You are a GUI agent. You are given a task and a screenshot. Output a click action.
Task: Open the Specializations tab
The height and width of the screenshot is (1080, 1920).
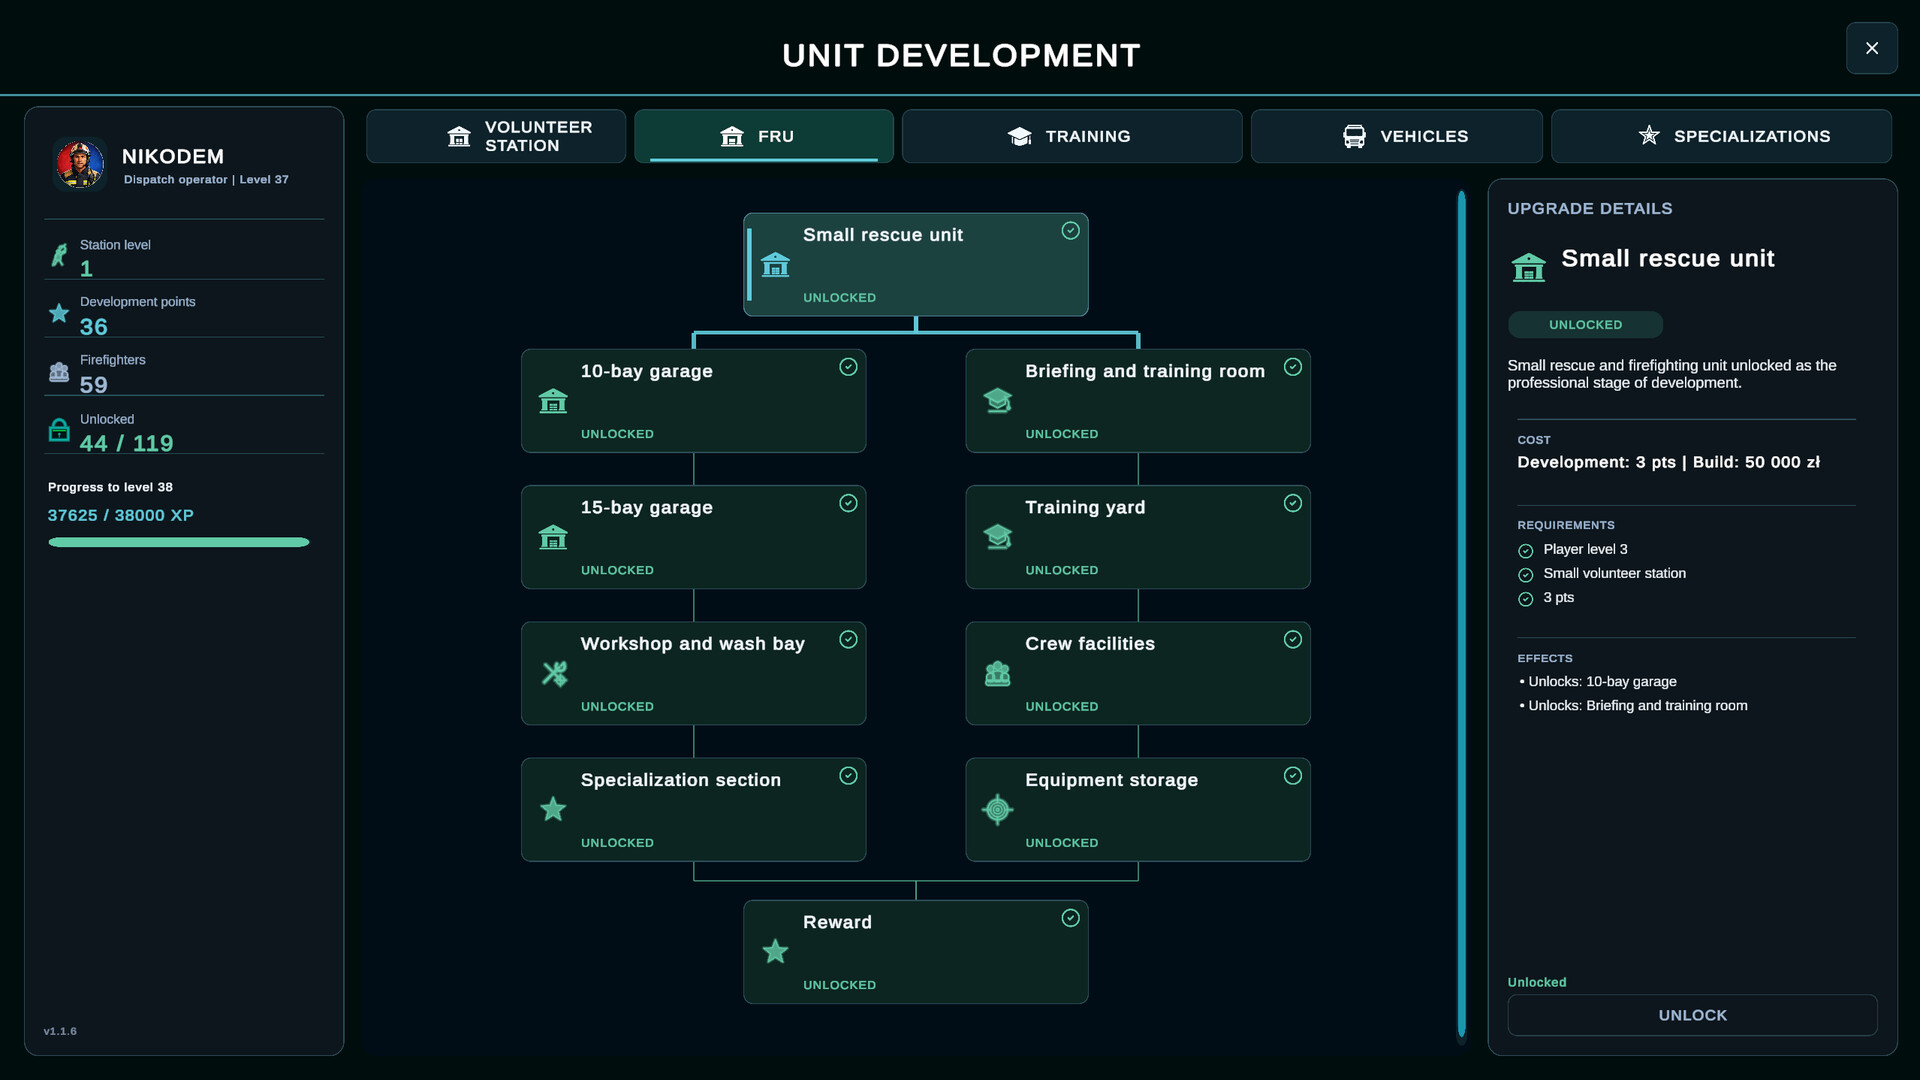pyautogui.click(x=1721, y=136)
